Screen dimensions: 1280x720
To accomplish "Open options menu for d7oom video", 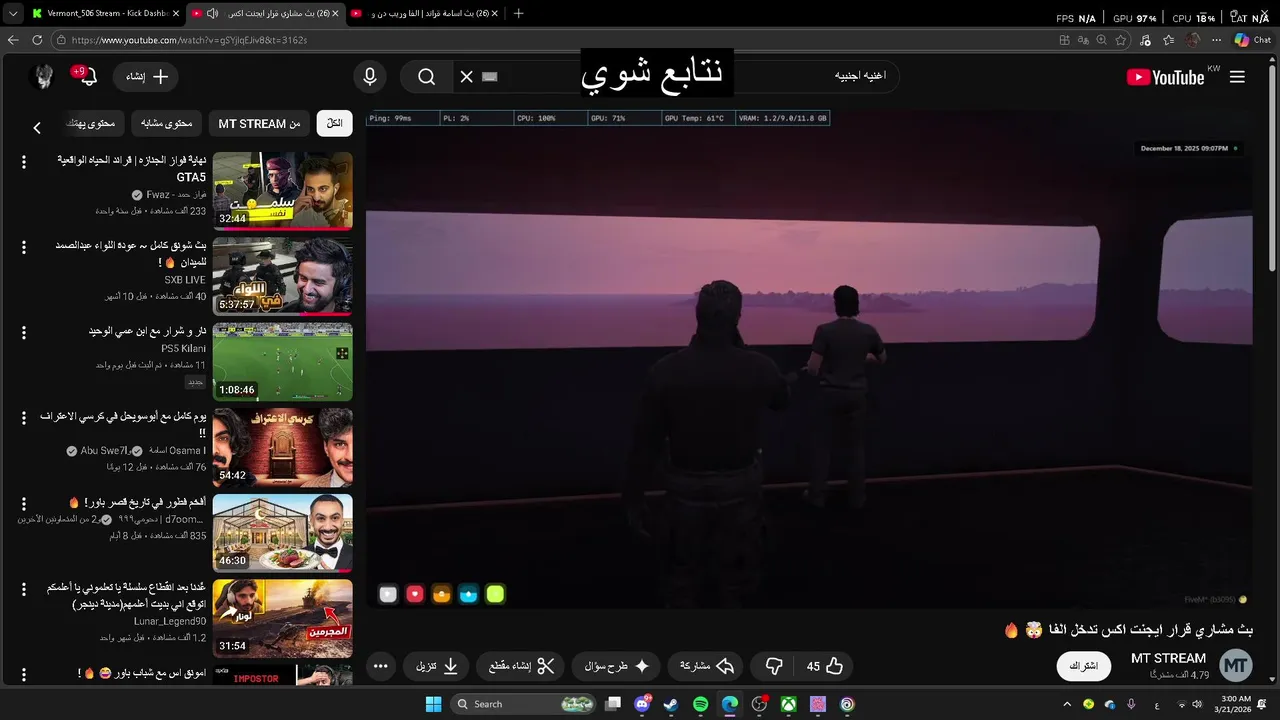I will (24, 503).
